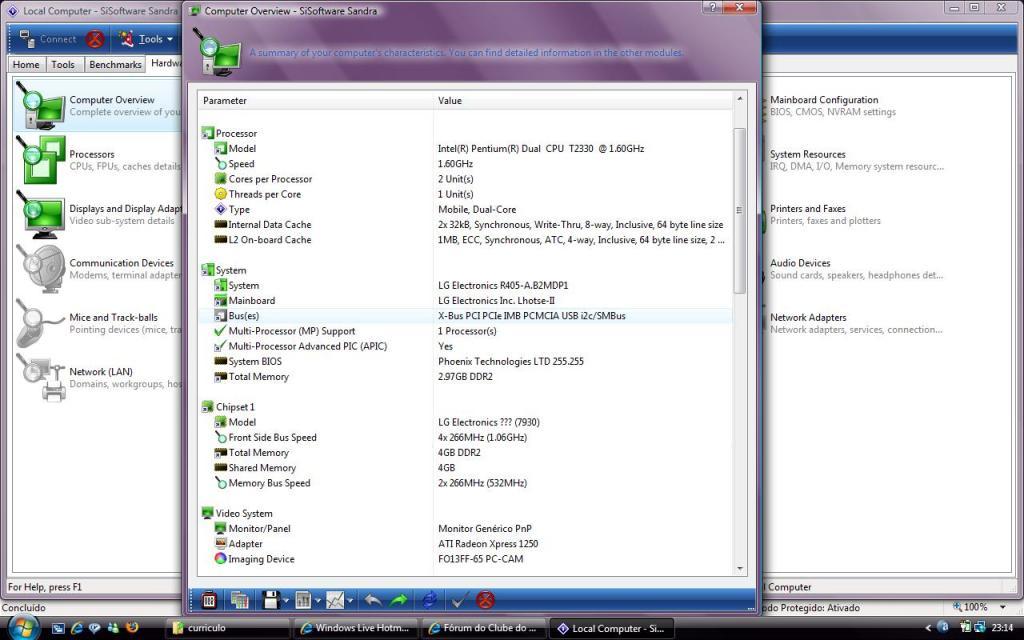Open the save icon's dropdown arrow
1024x640 pixels.
(285, 600)
